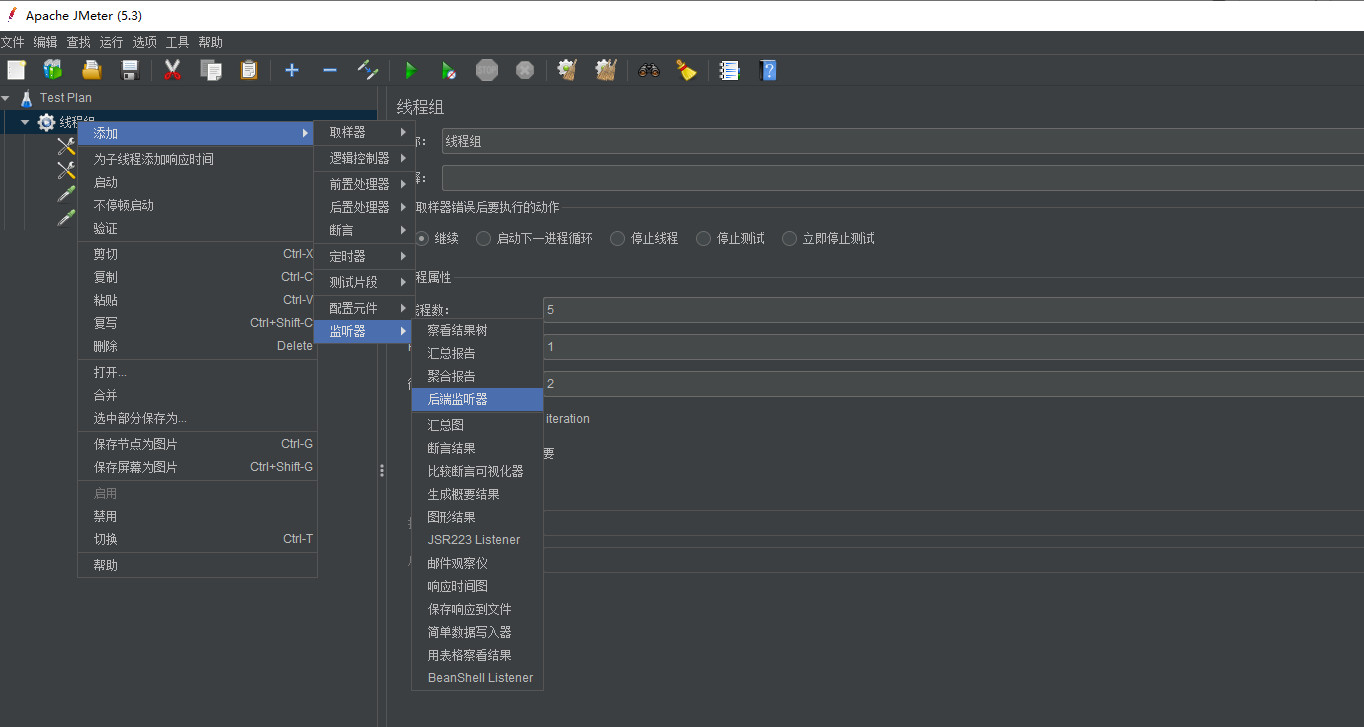
Task: Open the 选项 menu in the menu bar
Action: 144,42
